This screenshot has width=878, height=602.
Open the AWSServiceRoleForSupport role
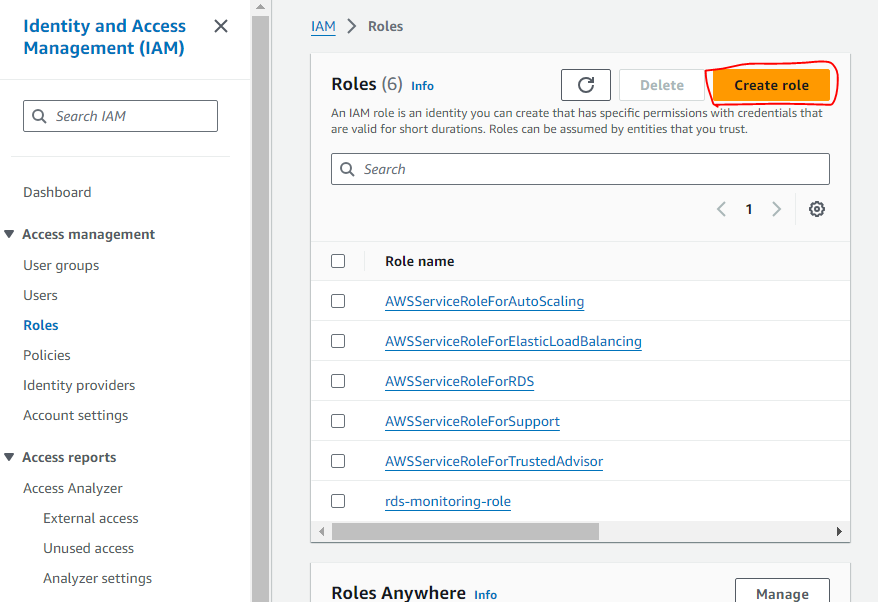473,421
